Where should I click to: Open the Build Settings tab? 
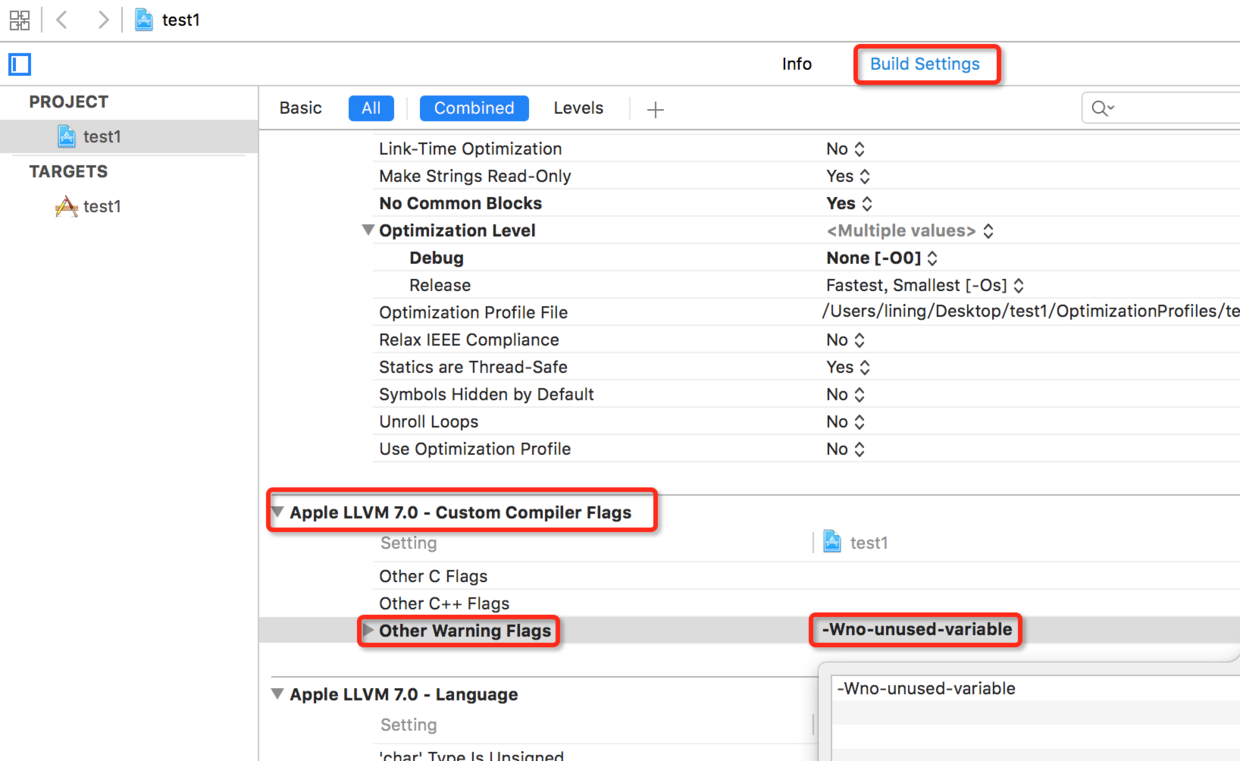coord(925,64)
